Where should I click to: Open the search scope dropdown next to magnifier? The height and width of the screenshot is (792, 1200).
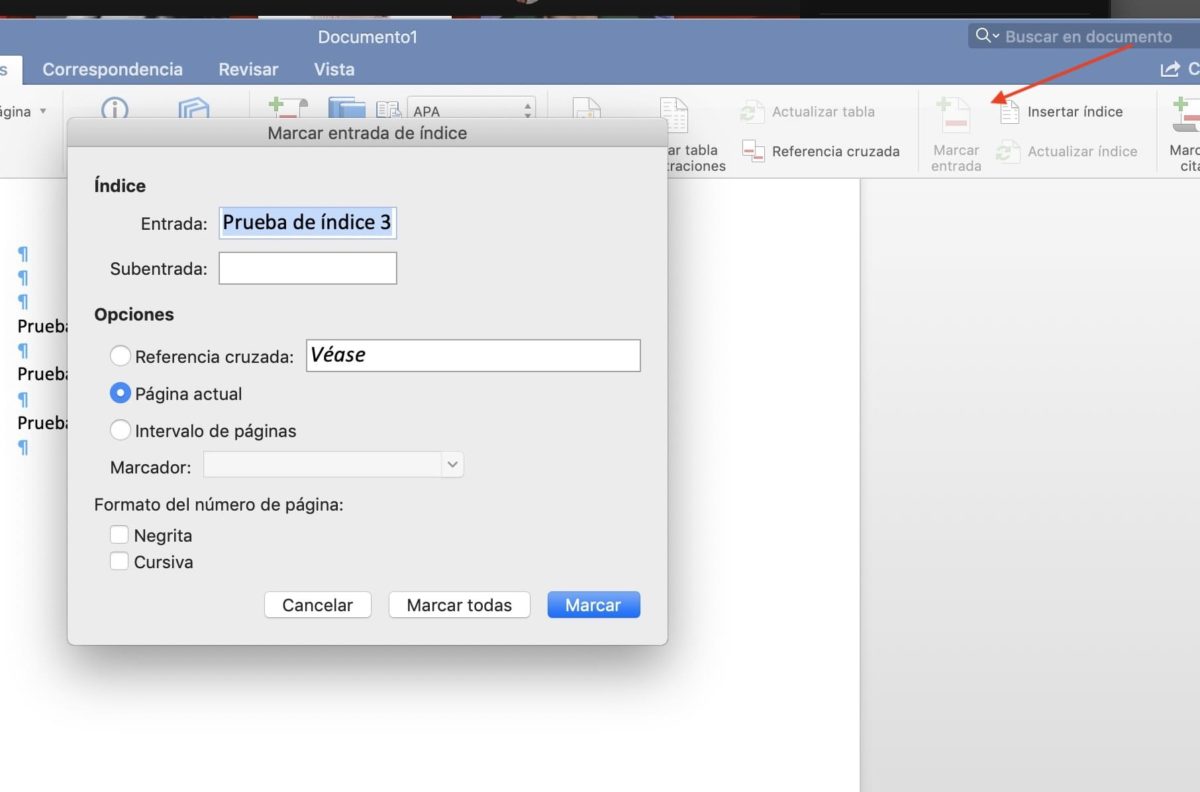(994, 36)
